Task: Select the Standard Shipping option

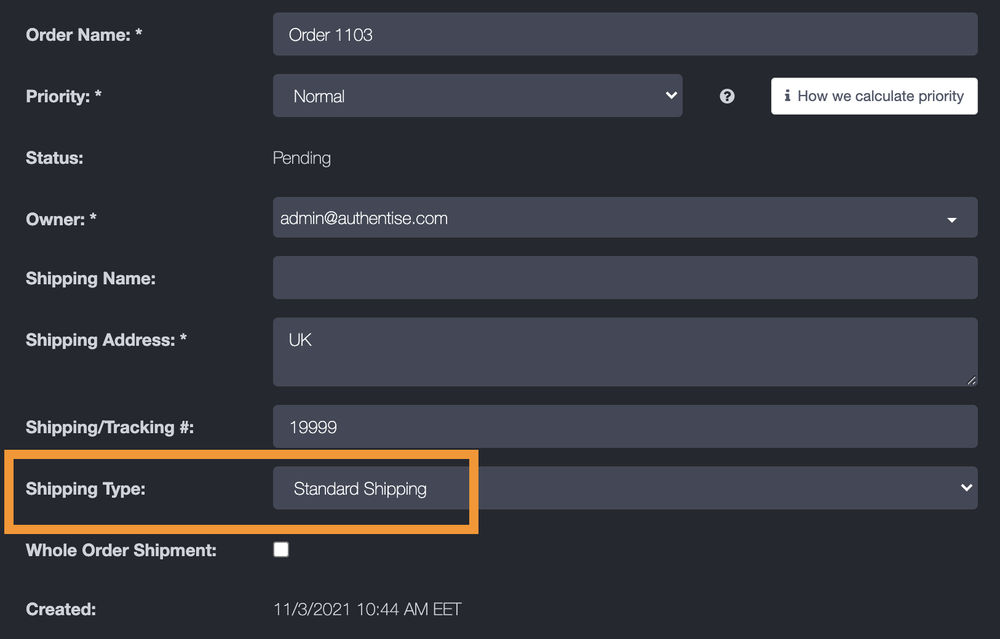Action: click(360, 488)
